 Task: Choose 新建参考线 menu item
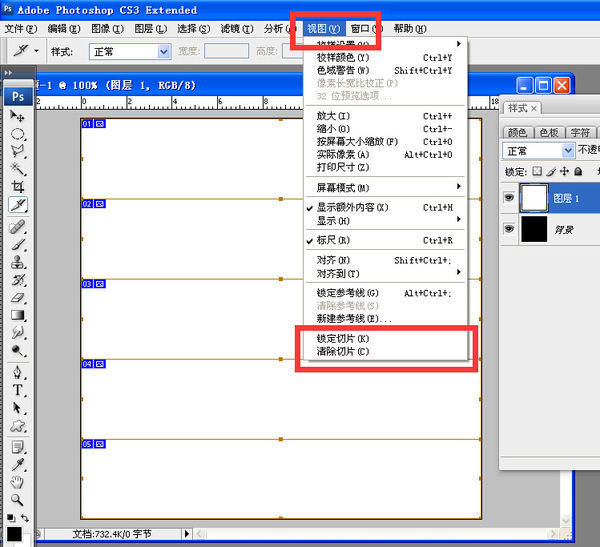click(386, 318)
